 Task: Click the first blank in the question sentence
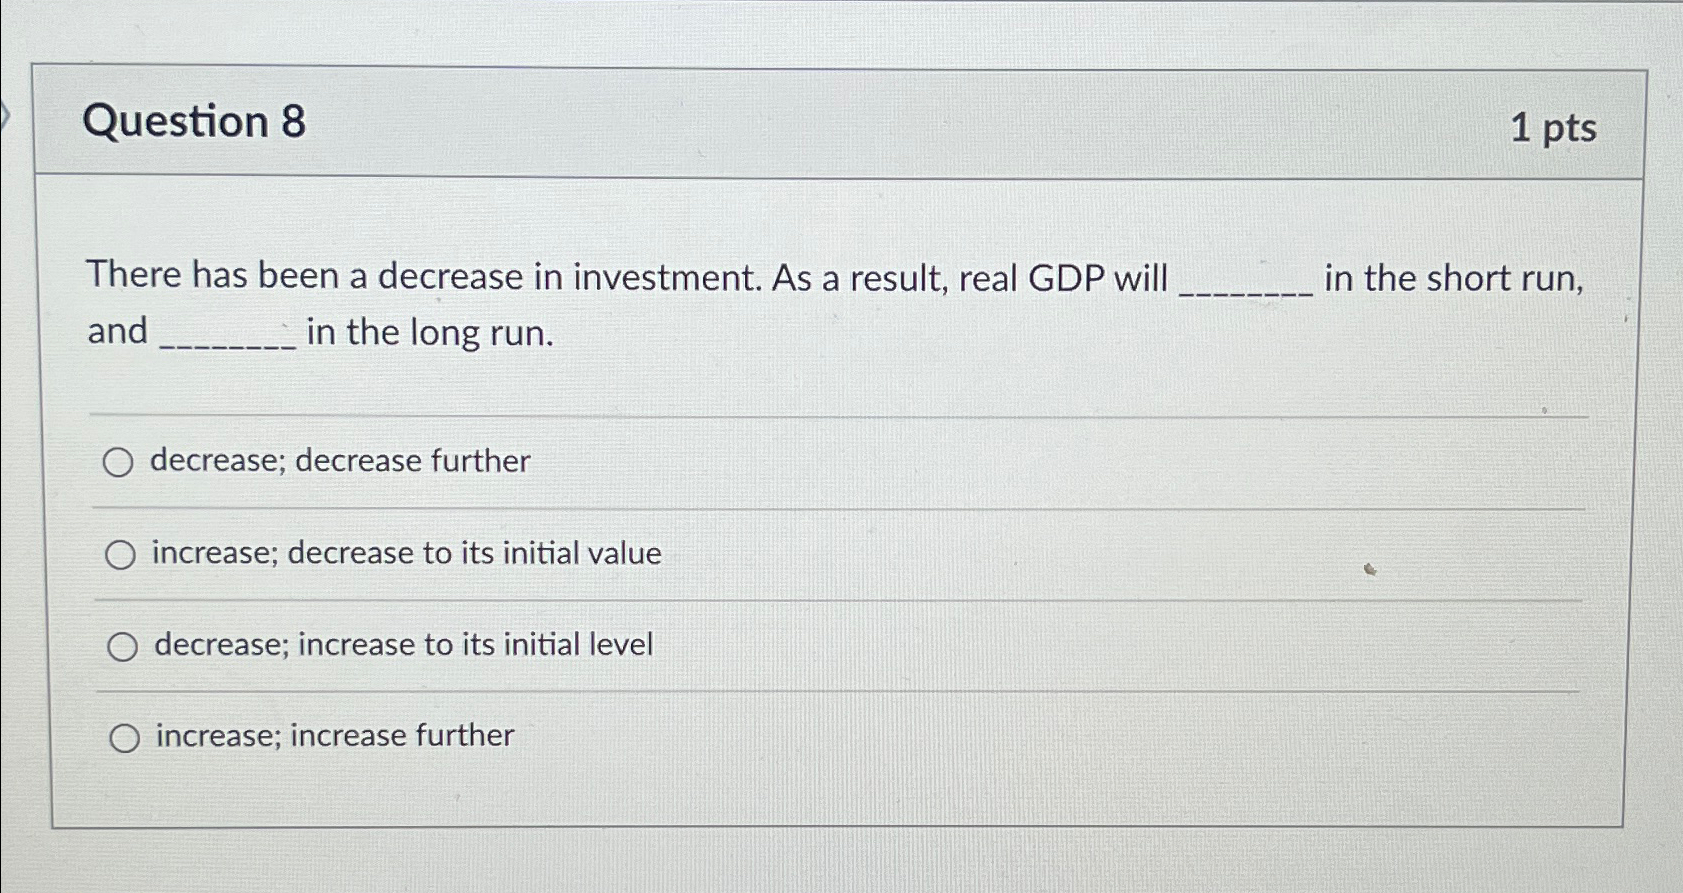coord(1247,283)
